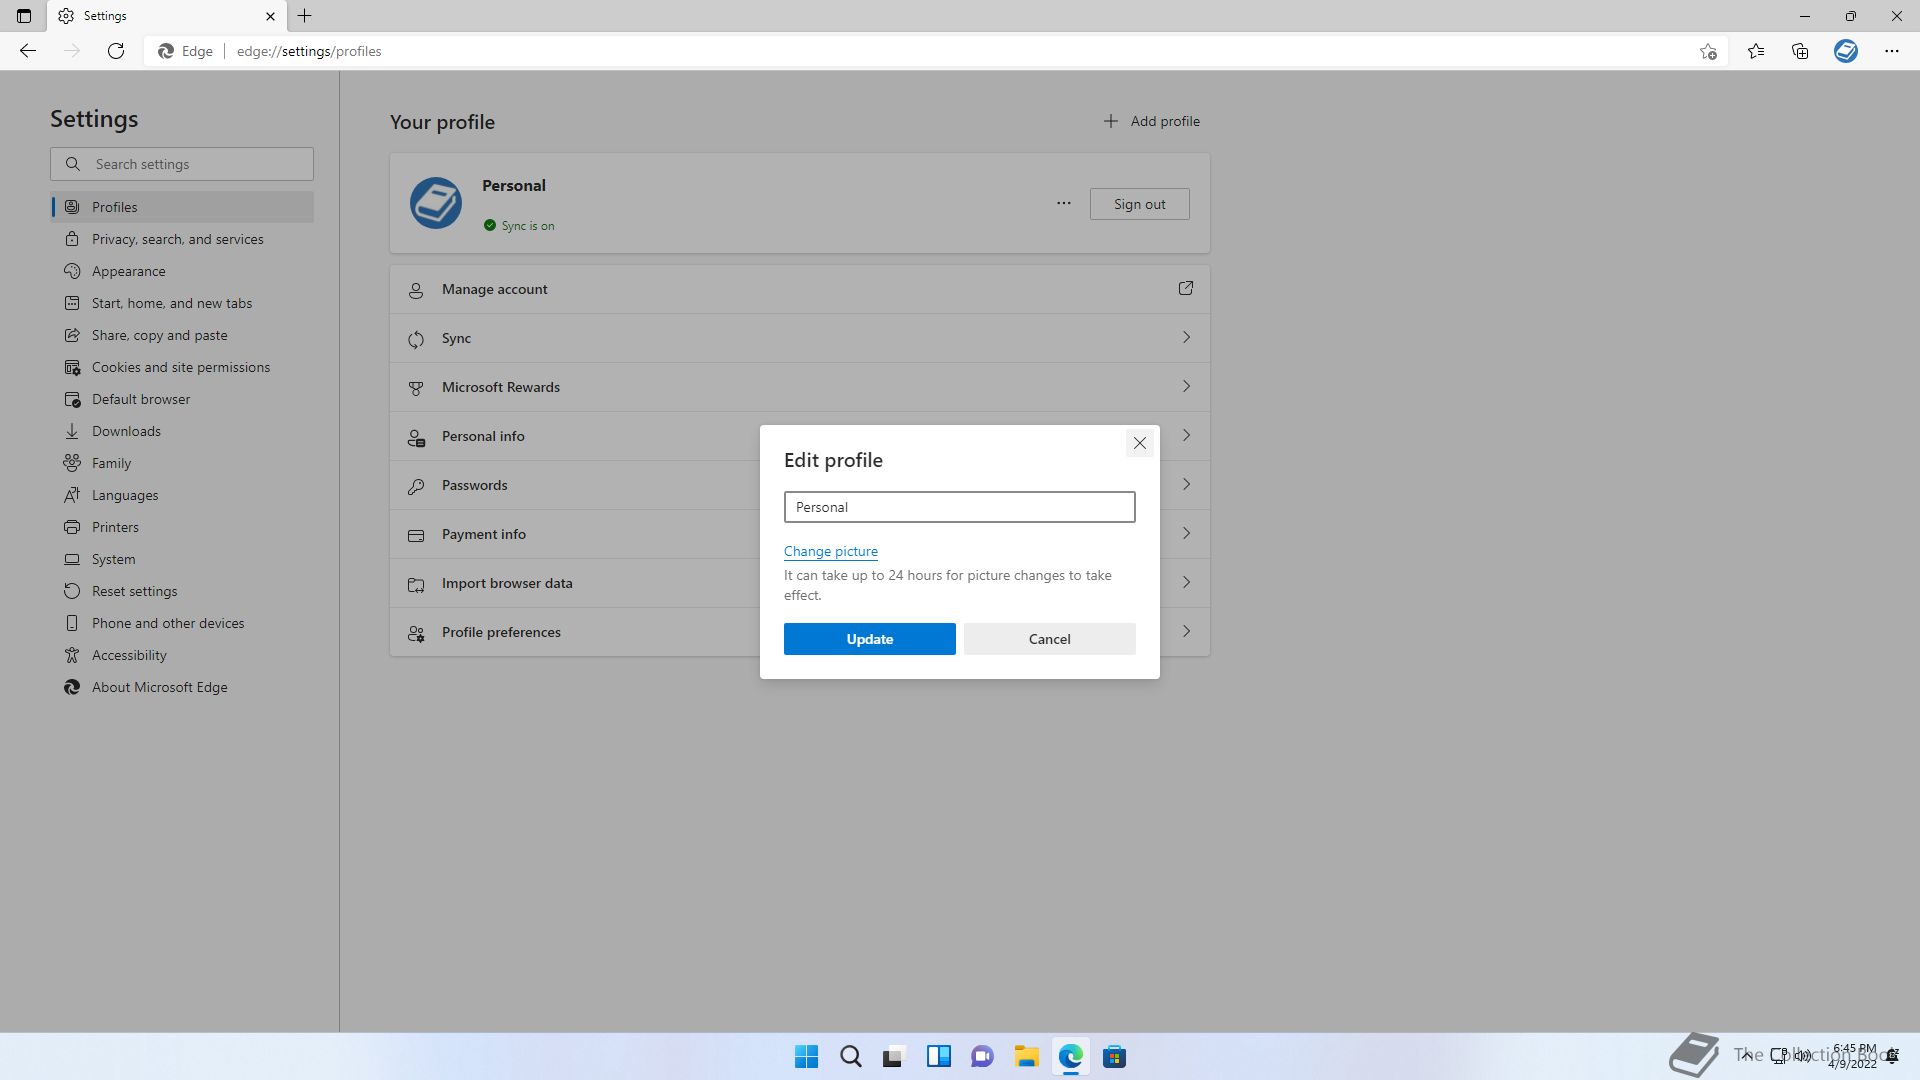
Task: Click the Passwords key icon
Action: pos(416,486)
